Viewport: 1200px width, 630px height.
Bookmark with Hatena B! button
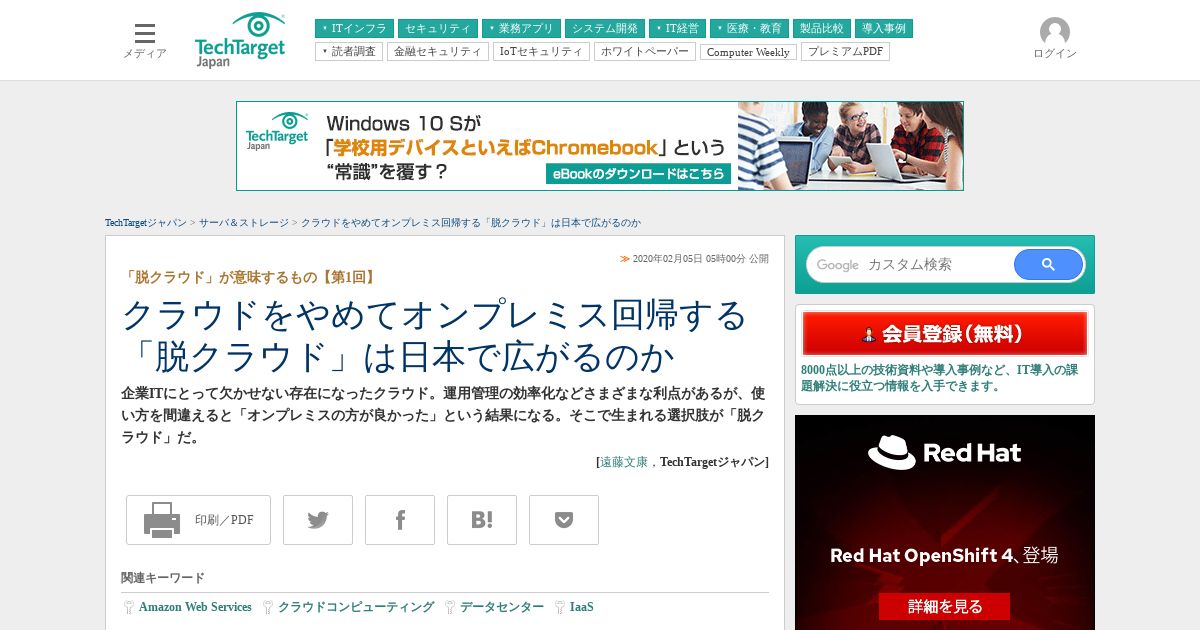[482, 520]
